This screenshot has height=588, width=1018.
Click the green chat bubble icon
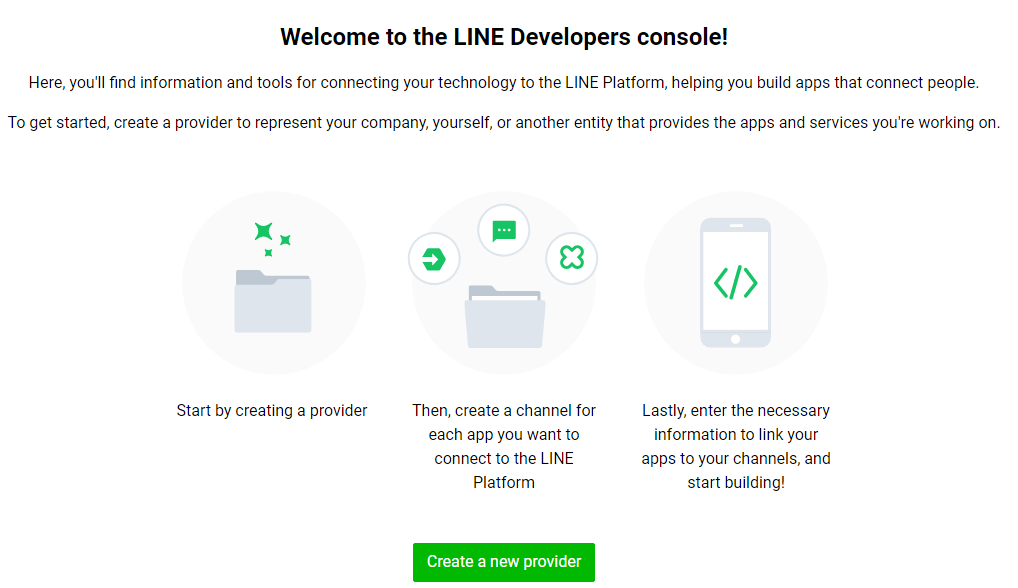pyautogui.click(x=504, y=230)
